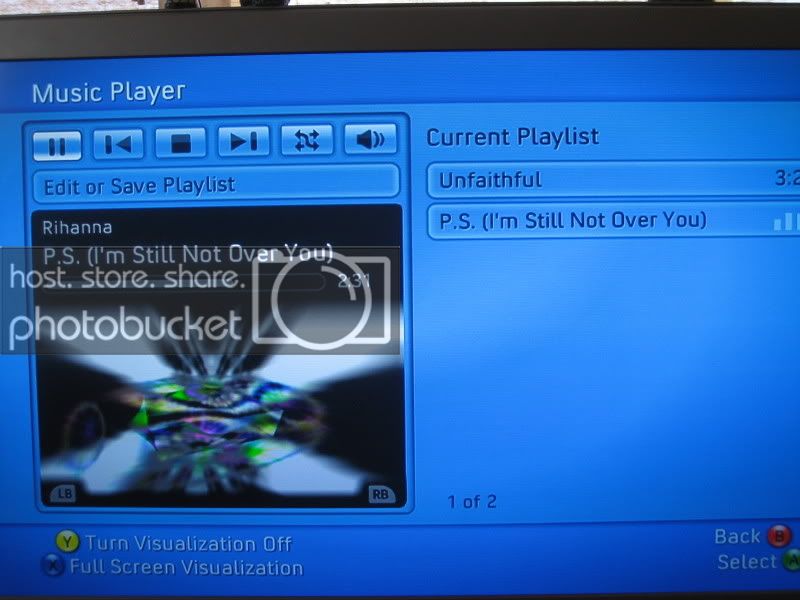
Task: Click the Current Playlist heading
Action: [513, 137]
